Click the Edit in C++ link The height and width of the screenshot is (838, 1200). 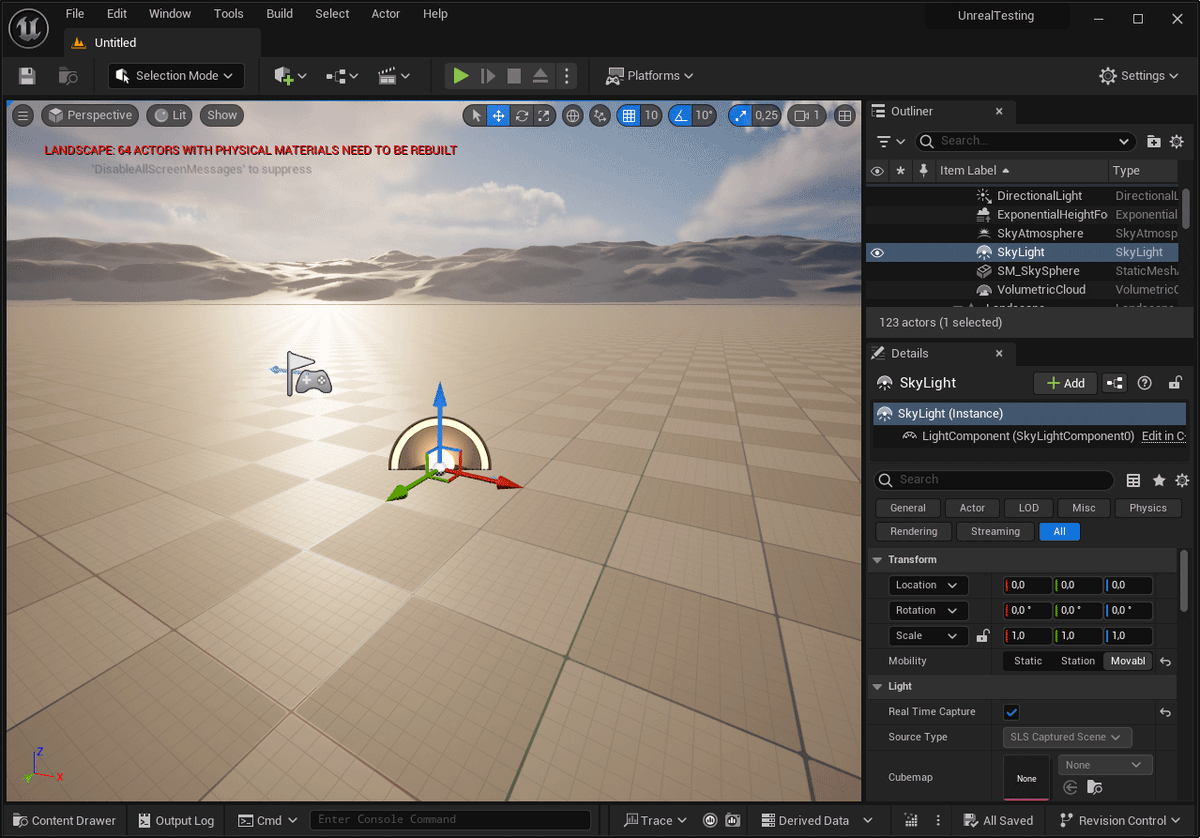click(x=1163, y=436)
